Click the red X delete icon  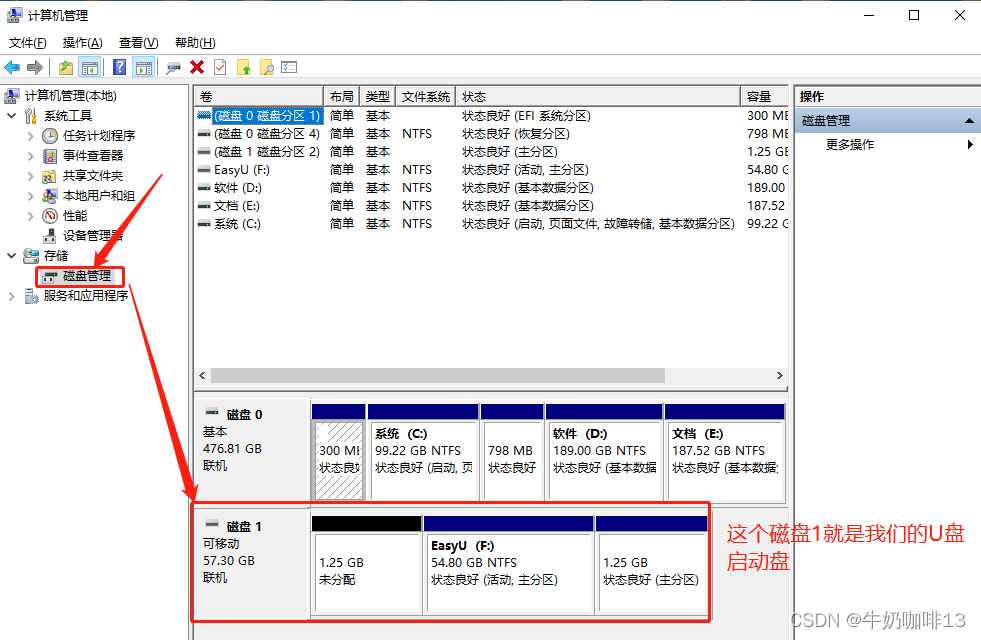[x=197, y=67]
